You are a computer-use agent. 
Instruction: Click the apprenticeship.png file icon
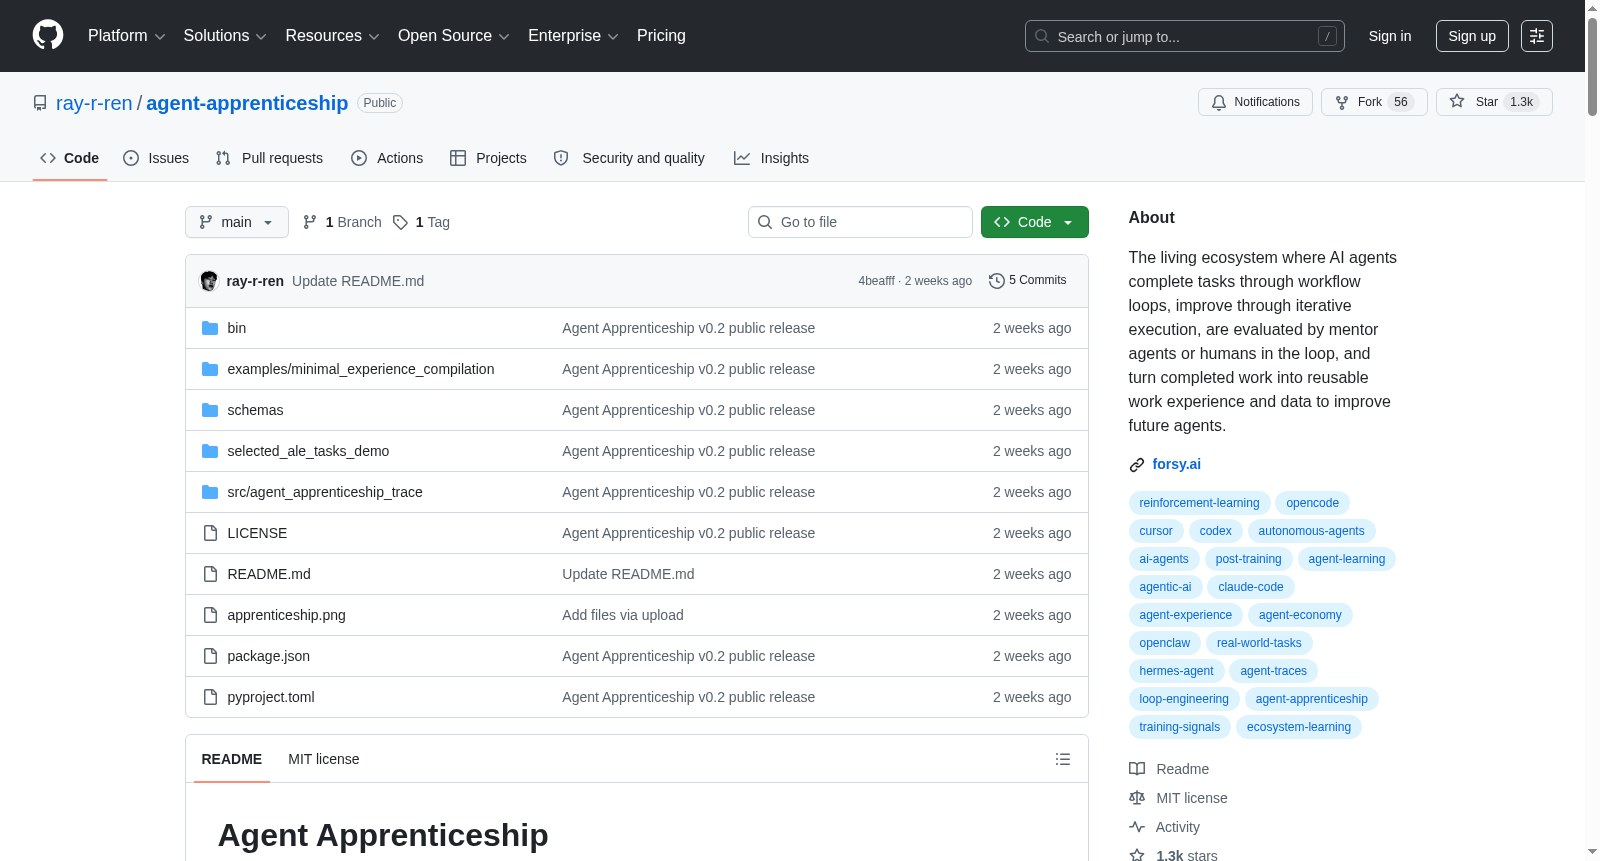click(x=210, y=615)
